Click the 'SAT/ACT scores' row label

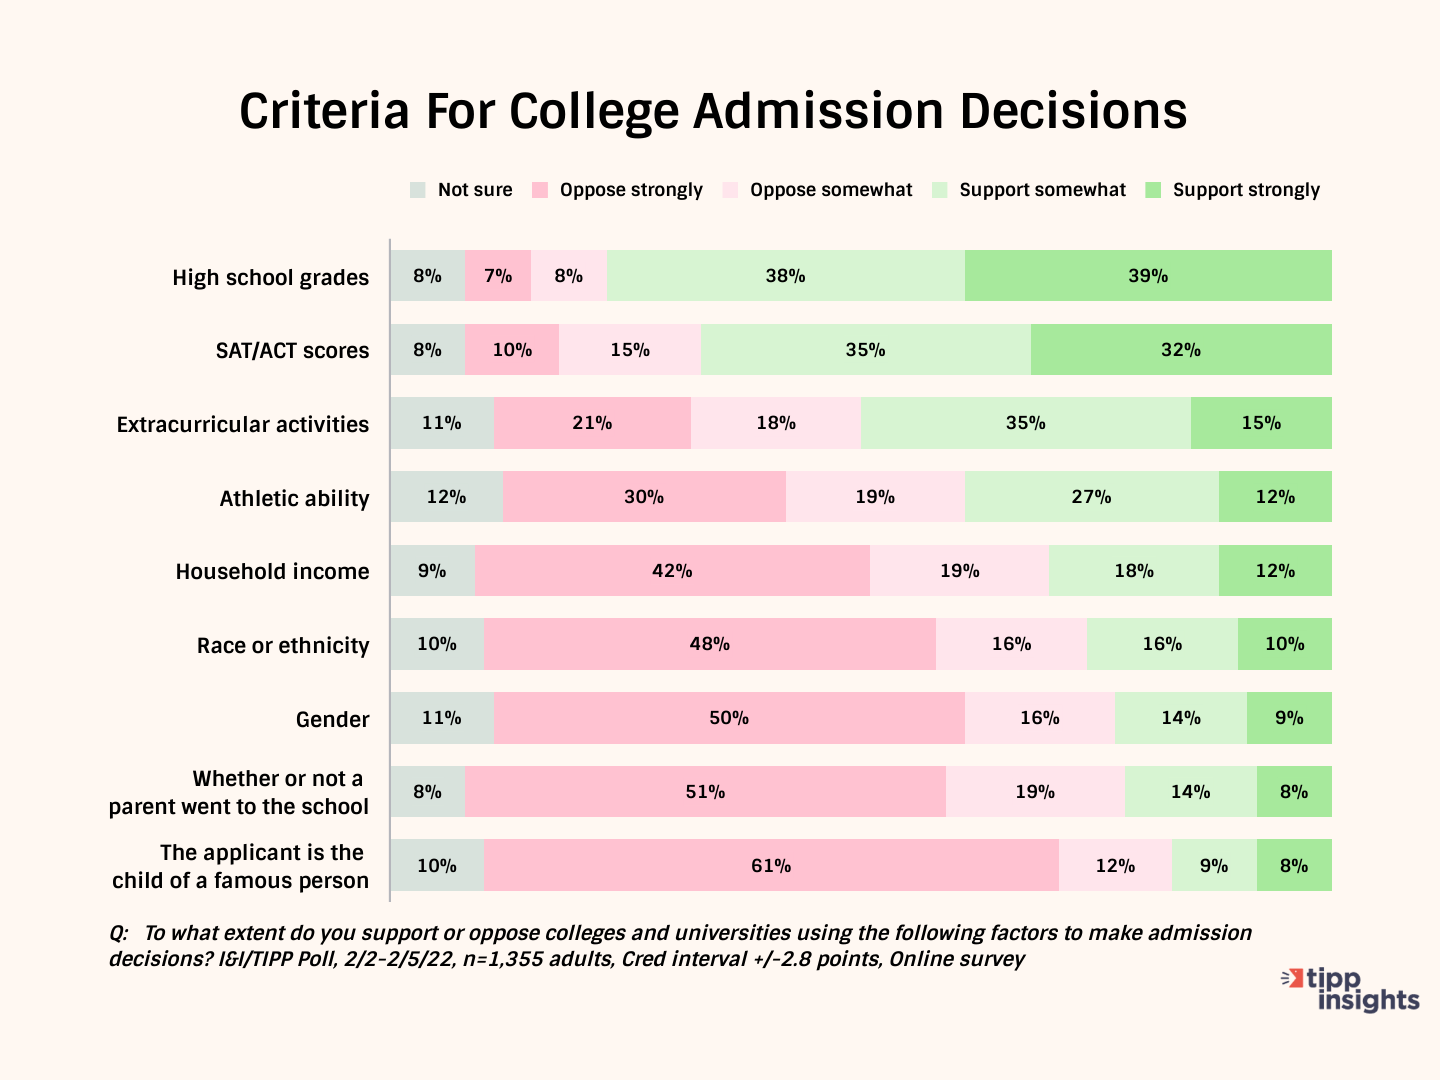(292, 351)
